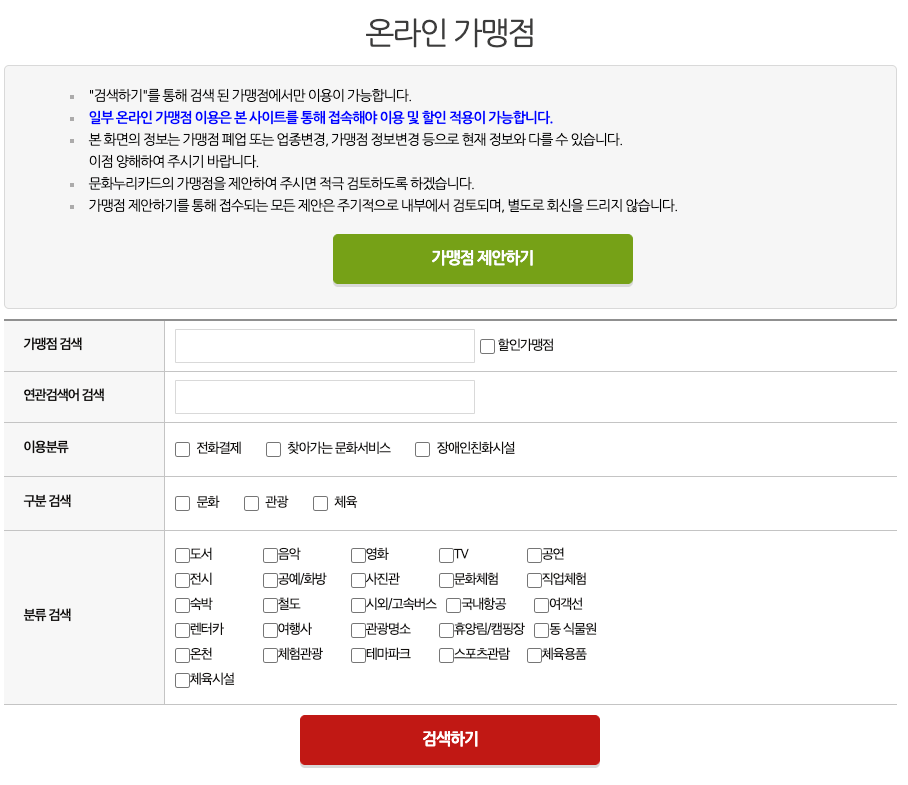Screen dimensions: 908x785
Task: Select the 영화 movies checkbox
Action: click(x=357, y=555)
